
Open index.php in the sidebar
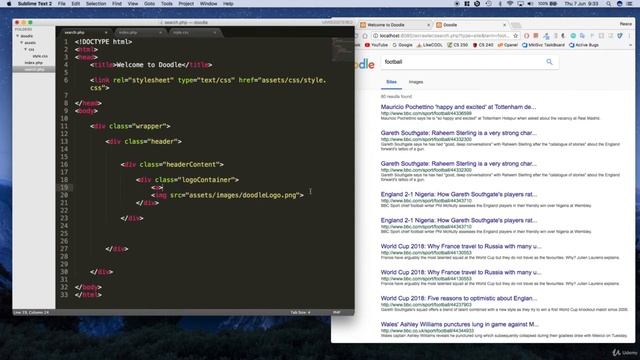(x=33, y=63)
